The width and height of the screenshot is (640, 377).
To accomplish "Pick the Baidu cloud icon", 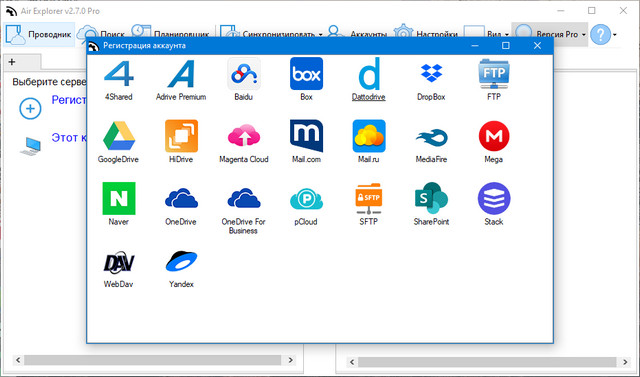I will point(244,74).
